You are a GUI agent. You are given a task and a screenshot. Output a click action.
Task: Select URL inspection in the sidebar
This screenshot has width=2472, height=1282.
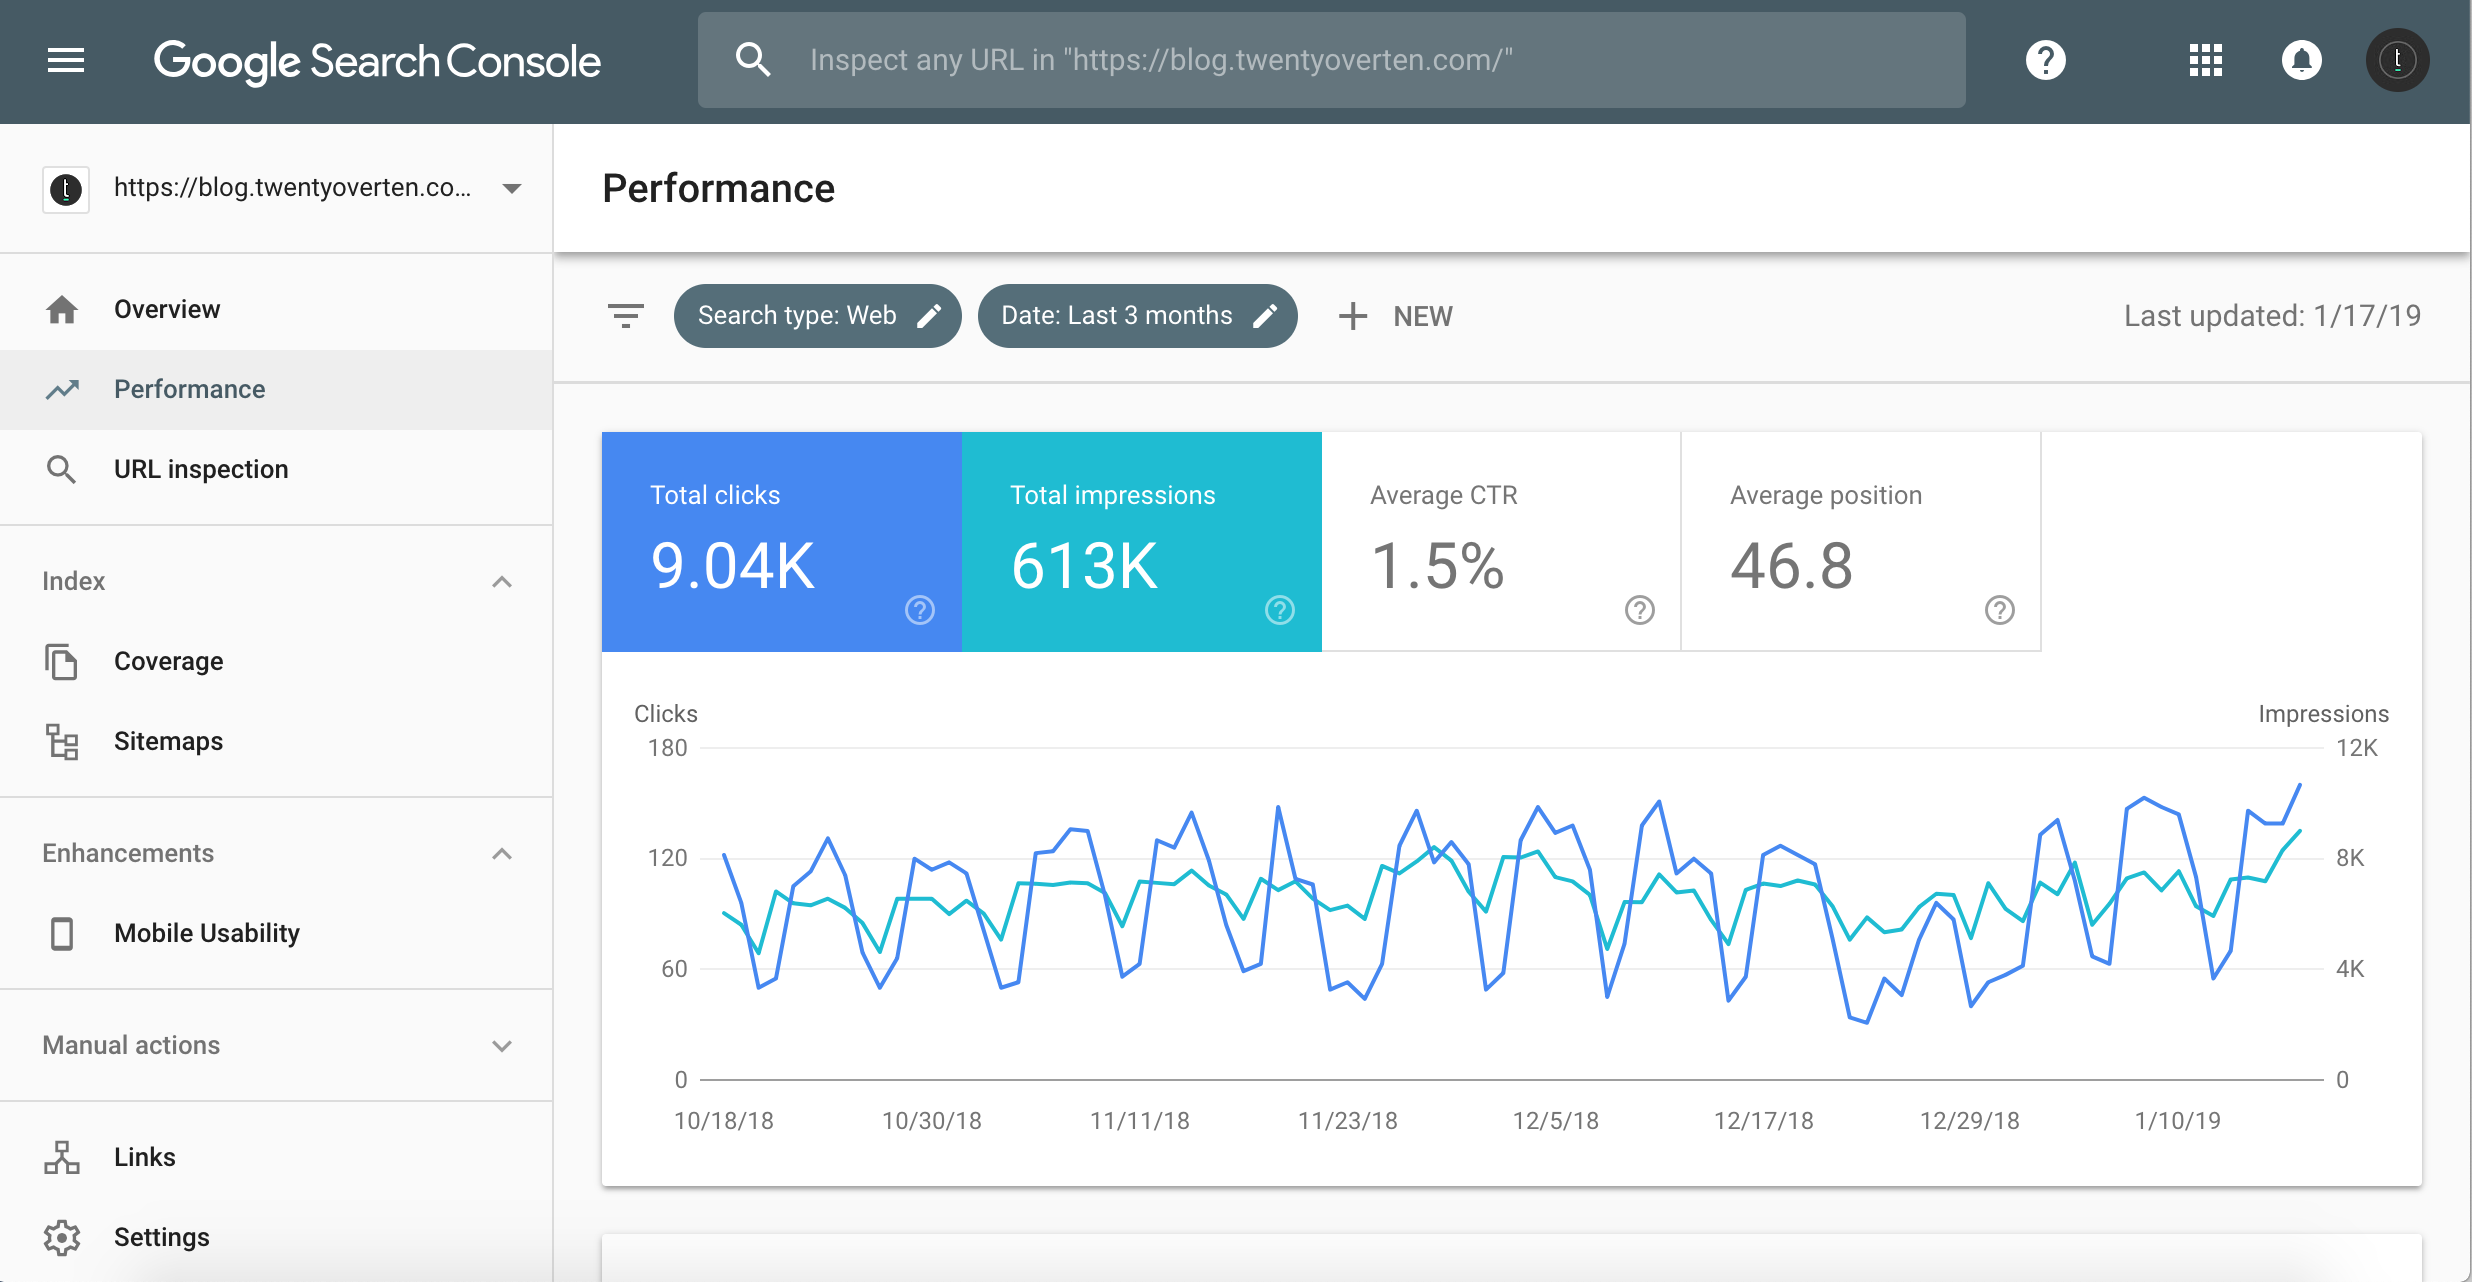pyautogui.click(x=200, y=468)
